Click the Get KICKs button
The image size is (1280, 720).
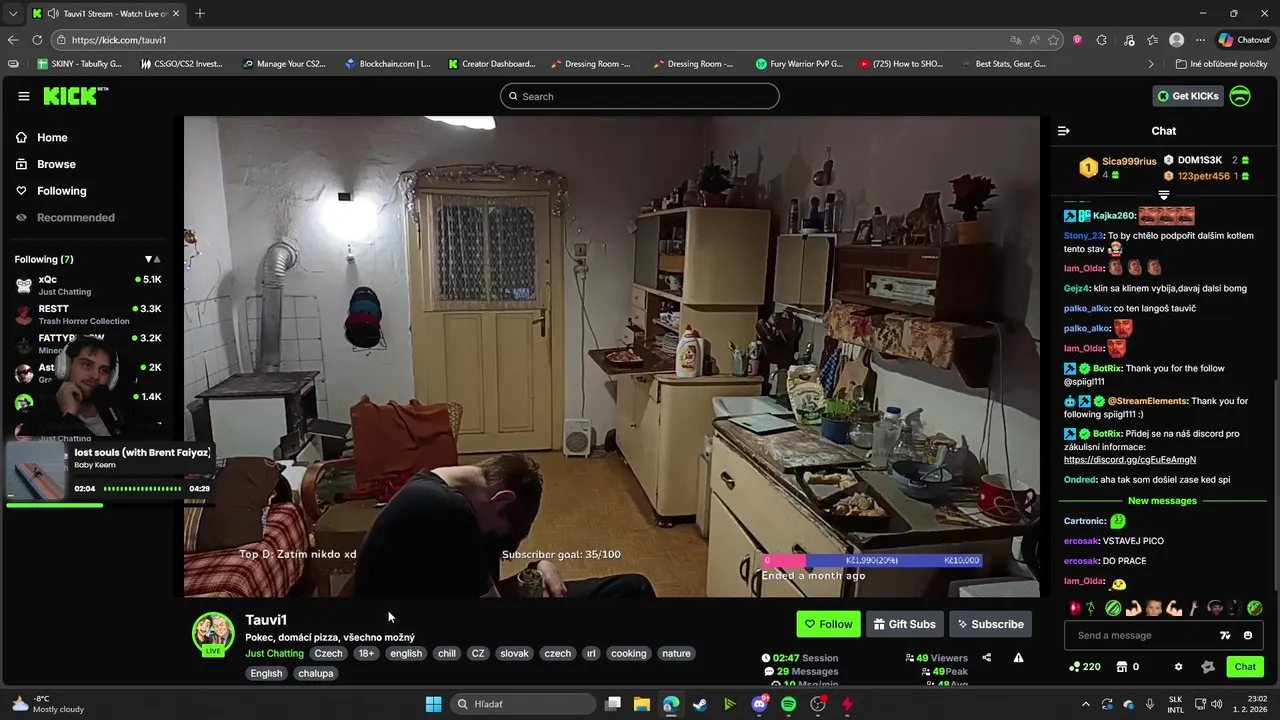[1187, 96]
